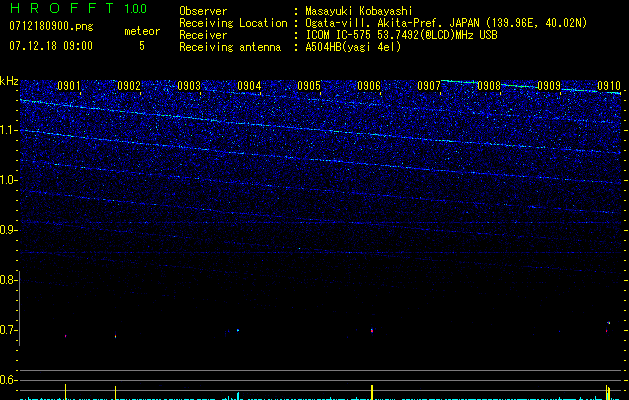This screenshot has height=400, width=629.
Task: Click the tall yellow spike below 0906
Action: point(372,390)
